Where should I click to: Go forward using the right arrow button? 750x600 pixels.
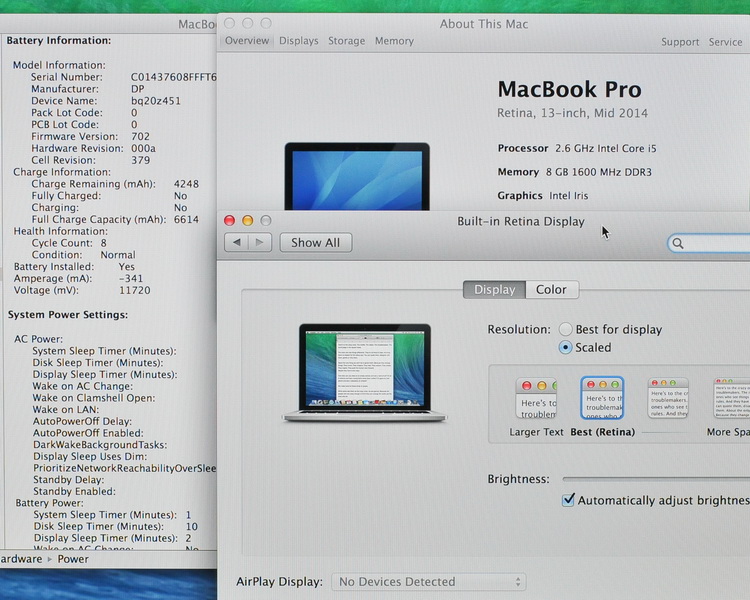pos(260,243)
